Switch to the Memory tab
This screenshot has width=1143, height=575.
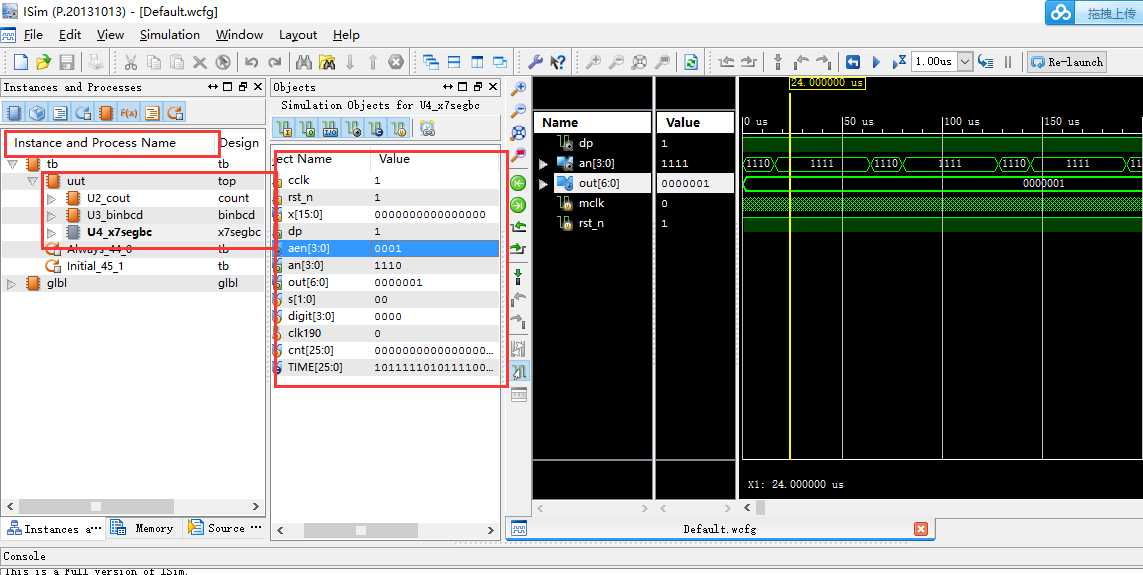[x=142, y=528]
